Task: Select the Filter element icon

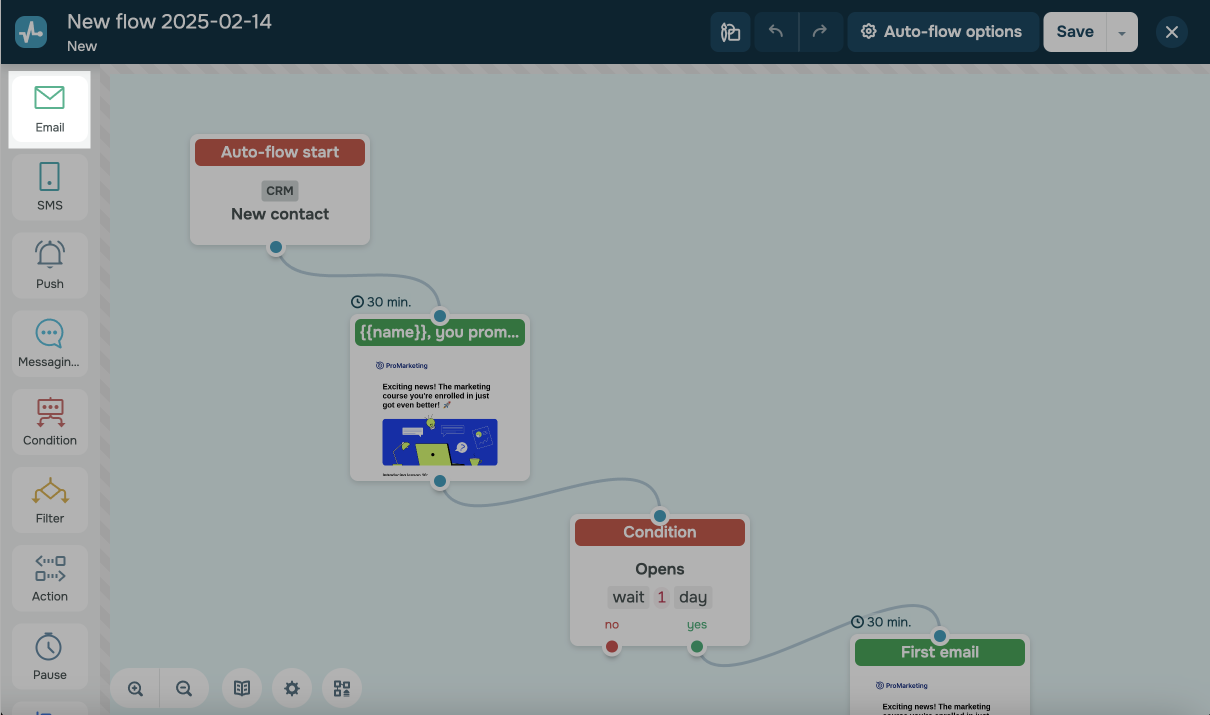Action: 49,499
